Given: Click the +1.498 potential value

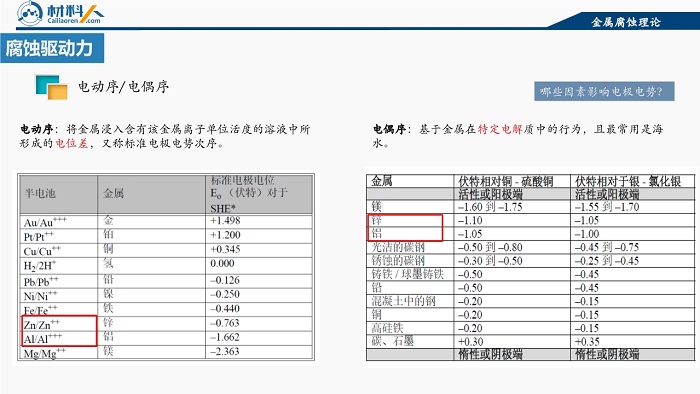Looking at the screenshot, I should (225, 221).
